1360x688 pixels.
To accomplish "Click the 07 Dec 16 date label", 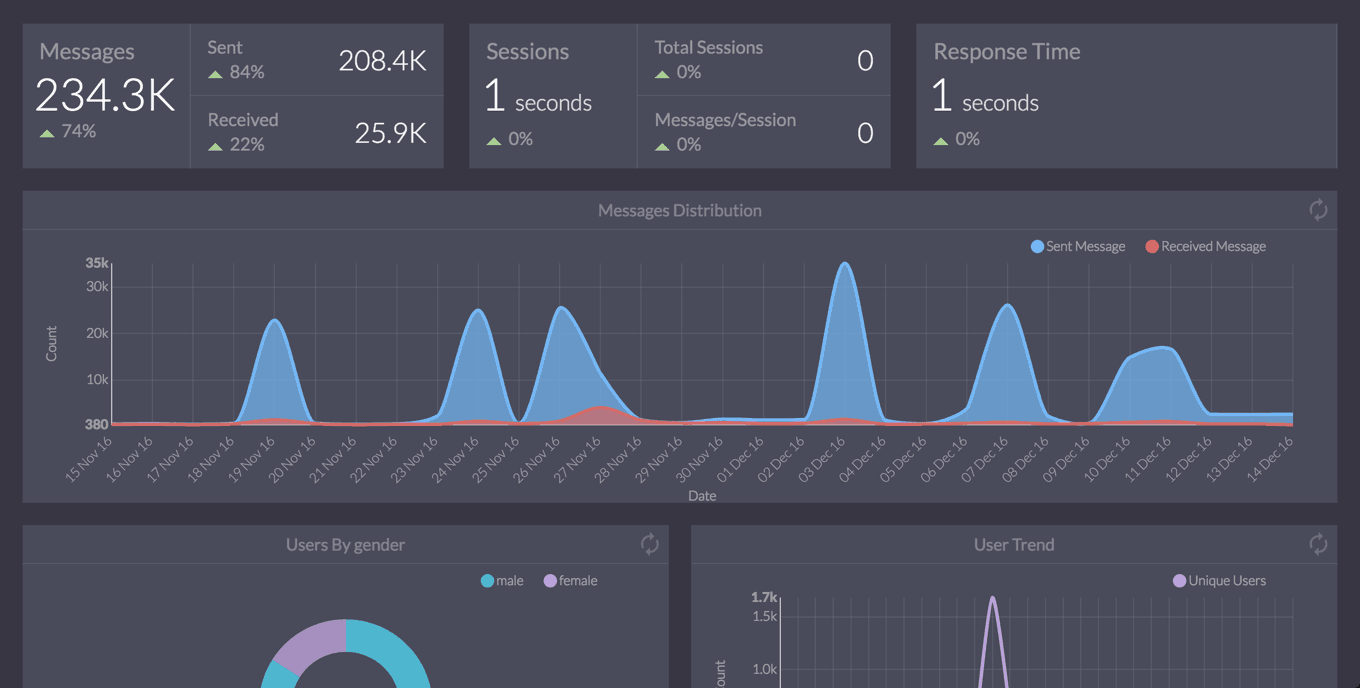I will (x=985, y=459).
